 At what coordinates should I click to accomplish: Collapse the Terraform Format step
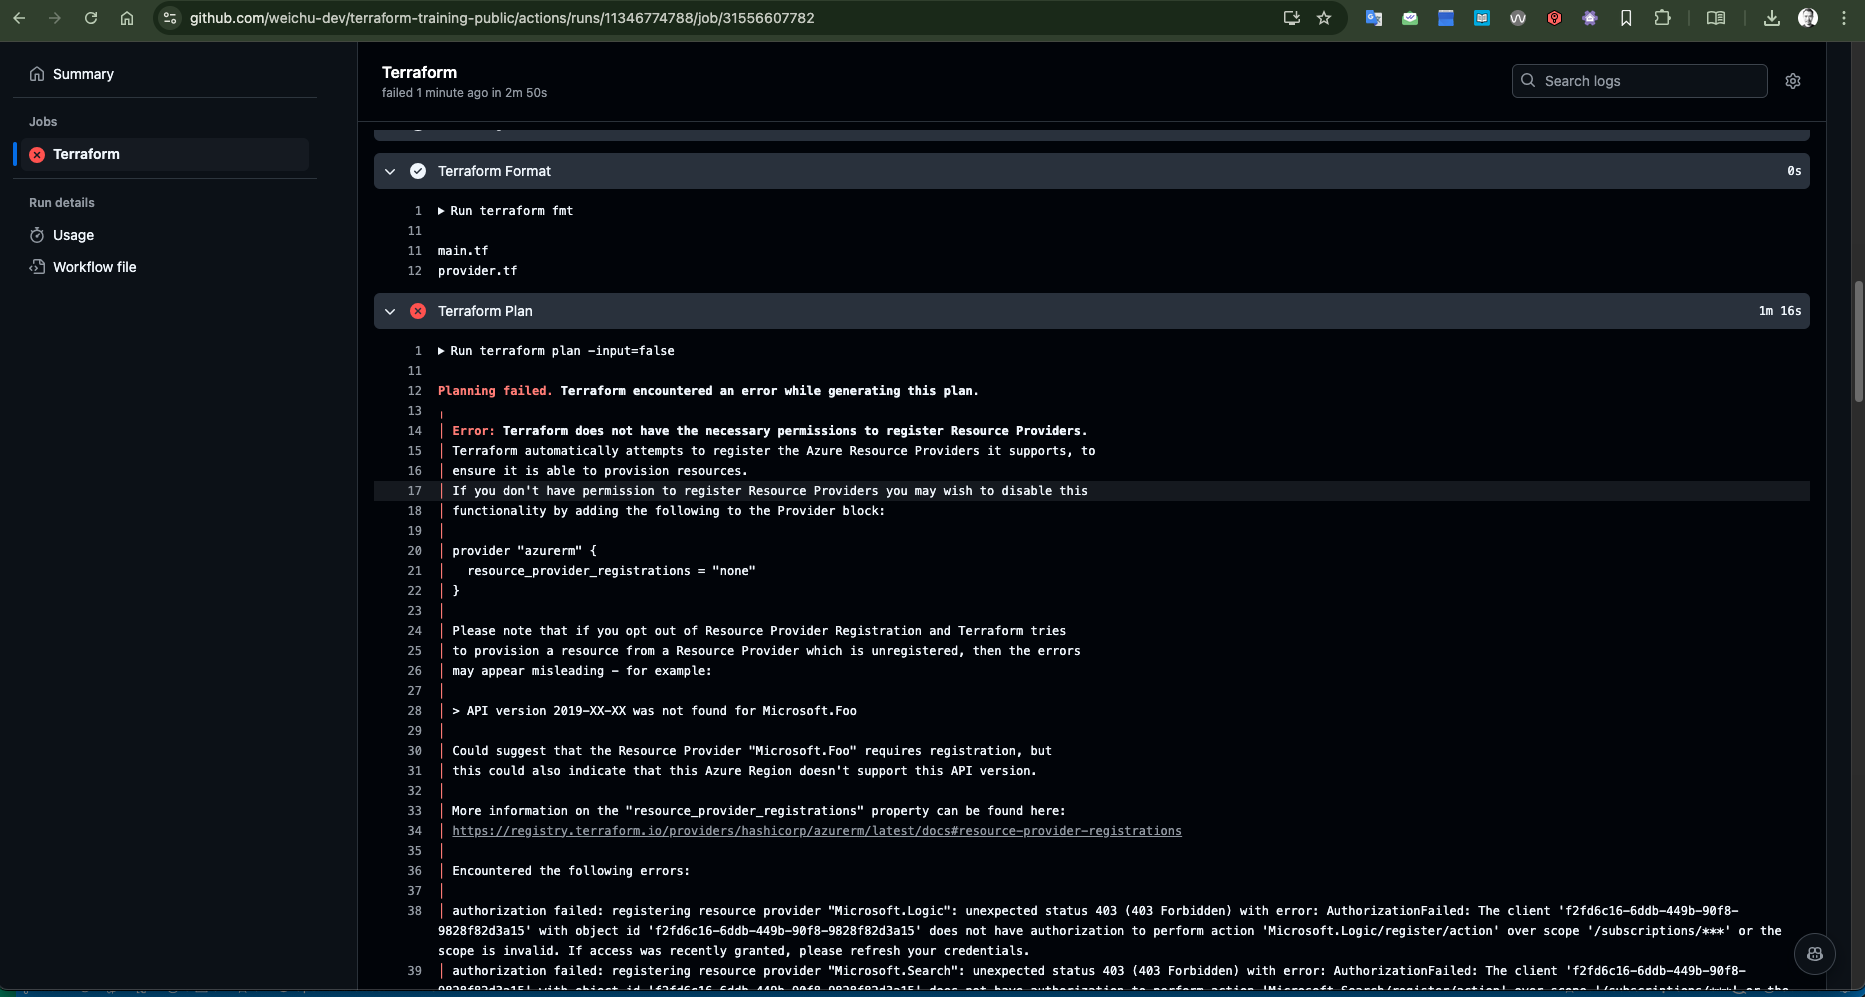tap(390, 171)
